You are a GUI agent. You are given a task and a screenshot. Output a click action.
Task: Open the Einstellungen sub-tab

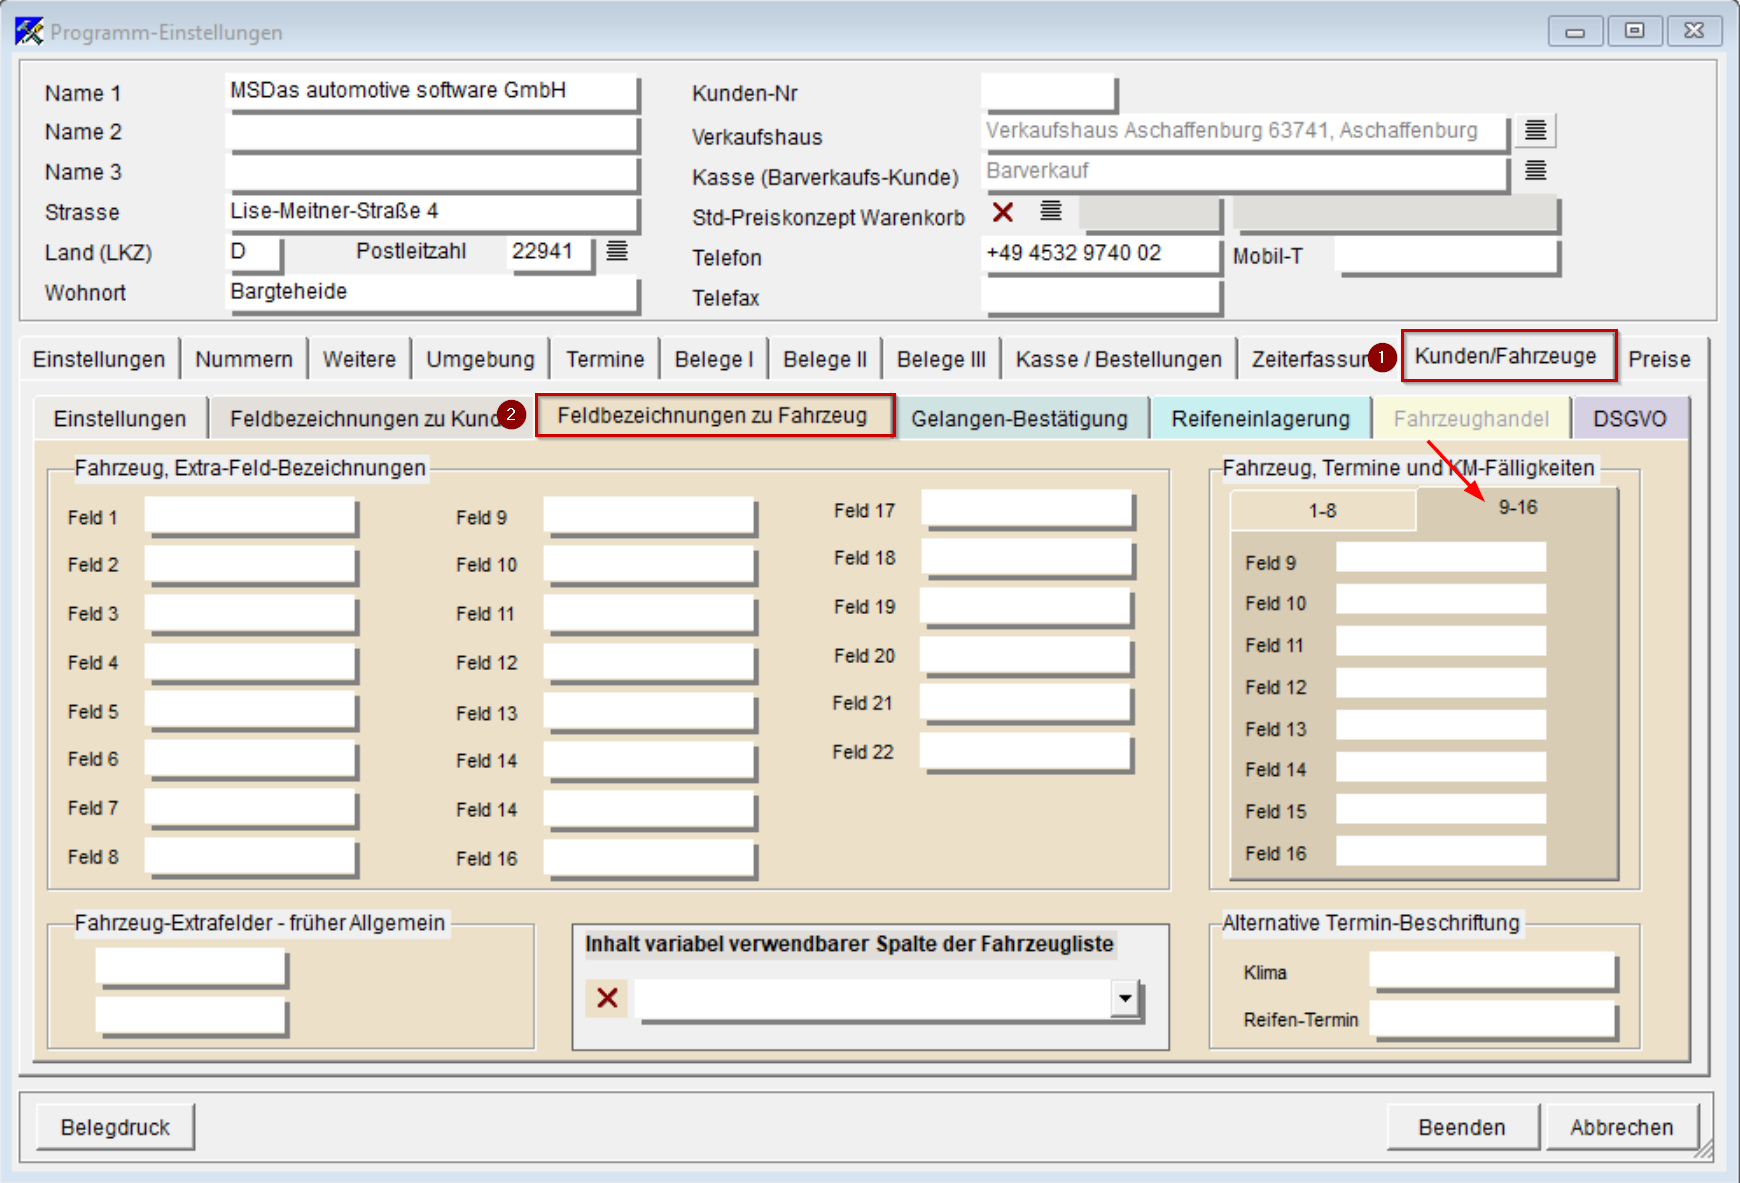click(120, 418)
